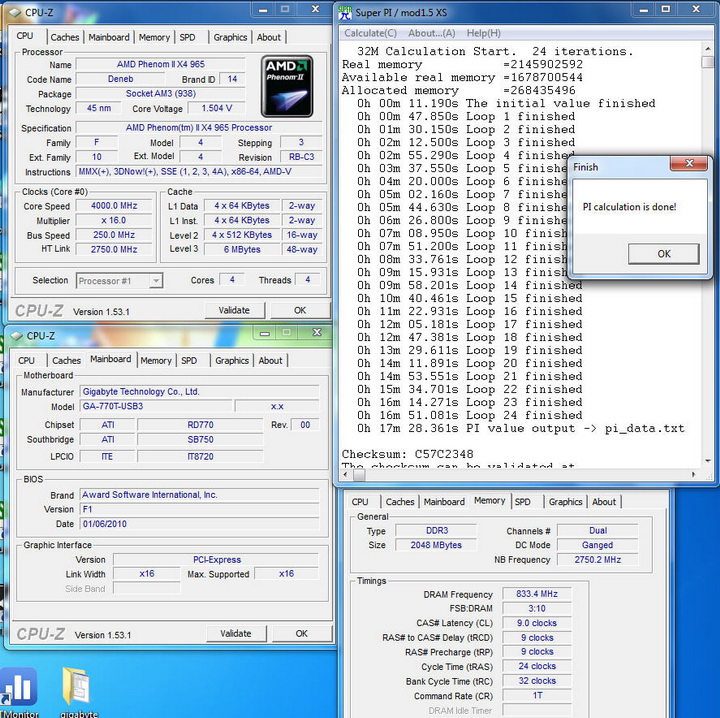Switch to Caches tab in Memory CPU-Z window
The image size is (720, 718).
click(400, 502)
